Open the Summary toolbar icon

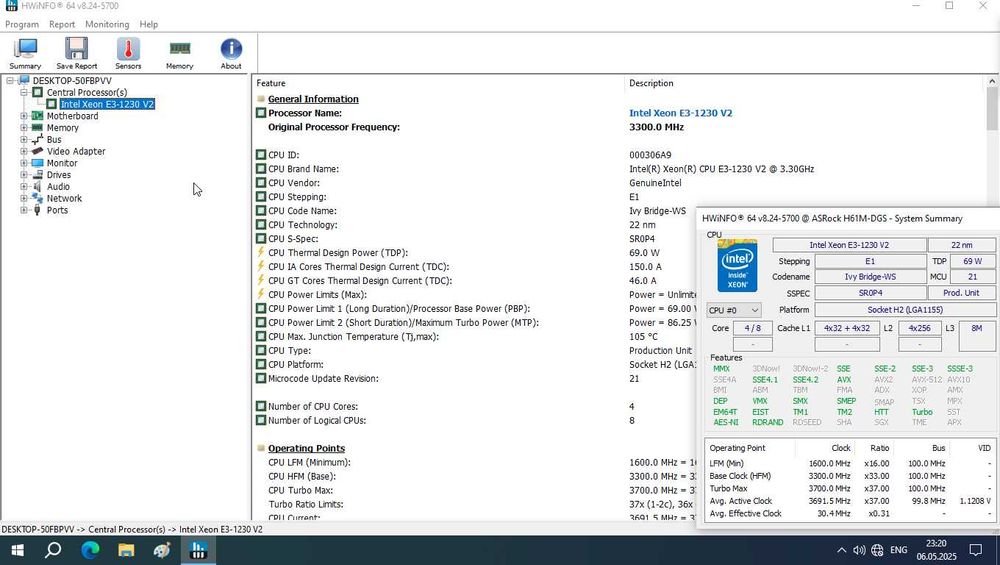pyautogui.click(x=25, y=53)
